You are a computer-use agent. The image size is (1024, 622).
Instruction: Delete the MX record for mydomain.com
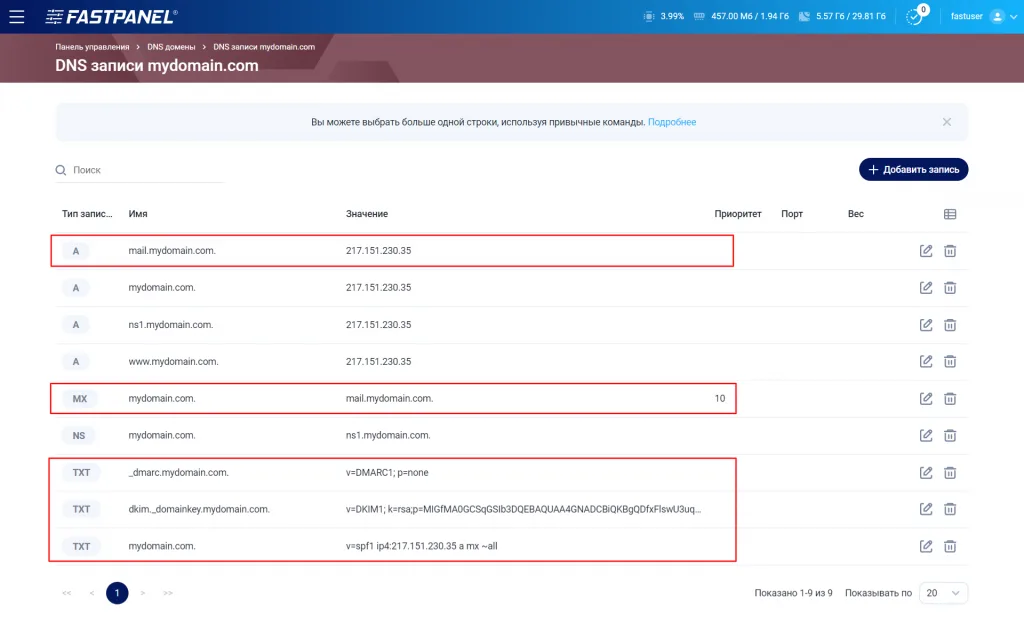pyautogui.click(x=950, y=399)
